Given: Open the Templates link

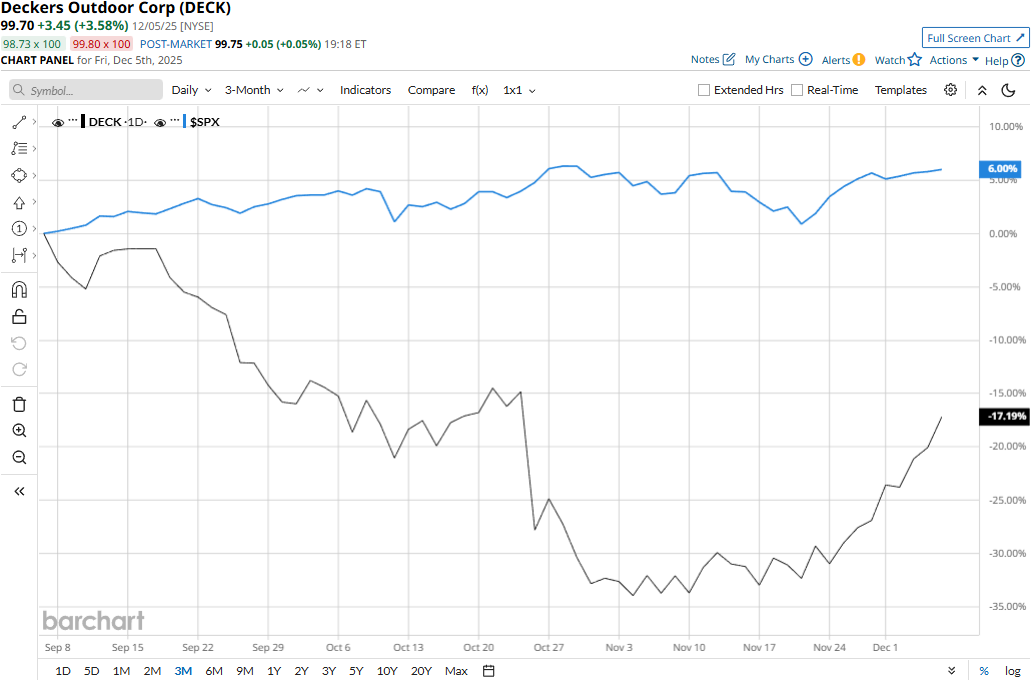Looking at the screenshot, I should tap(900, 90).
